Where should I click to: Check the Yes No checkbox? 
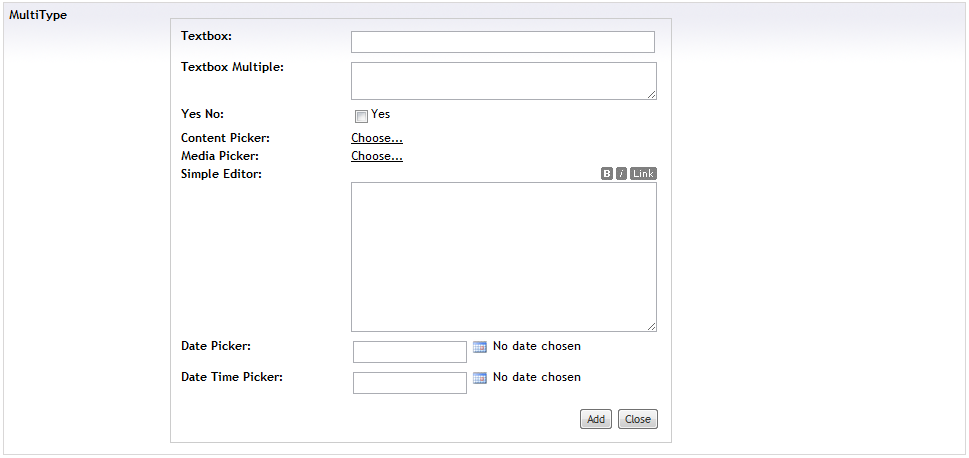(x=362, y=116)
